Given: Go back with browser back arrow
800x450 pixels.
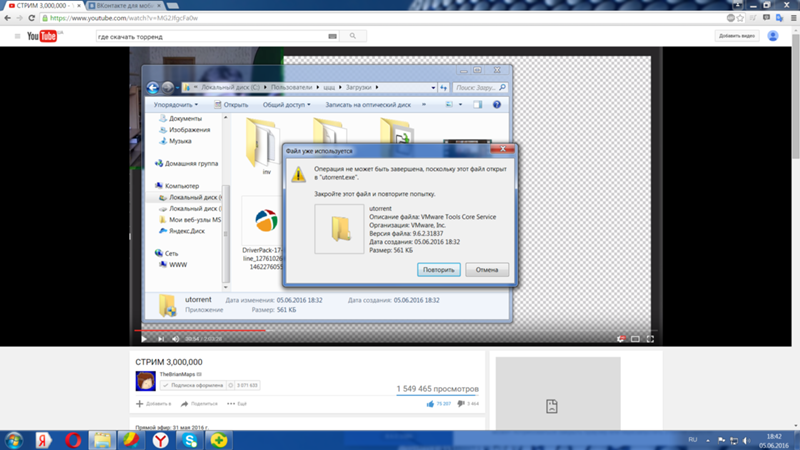Looking at the screenshot, I should 7,18.
